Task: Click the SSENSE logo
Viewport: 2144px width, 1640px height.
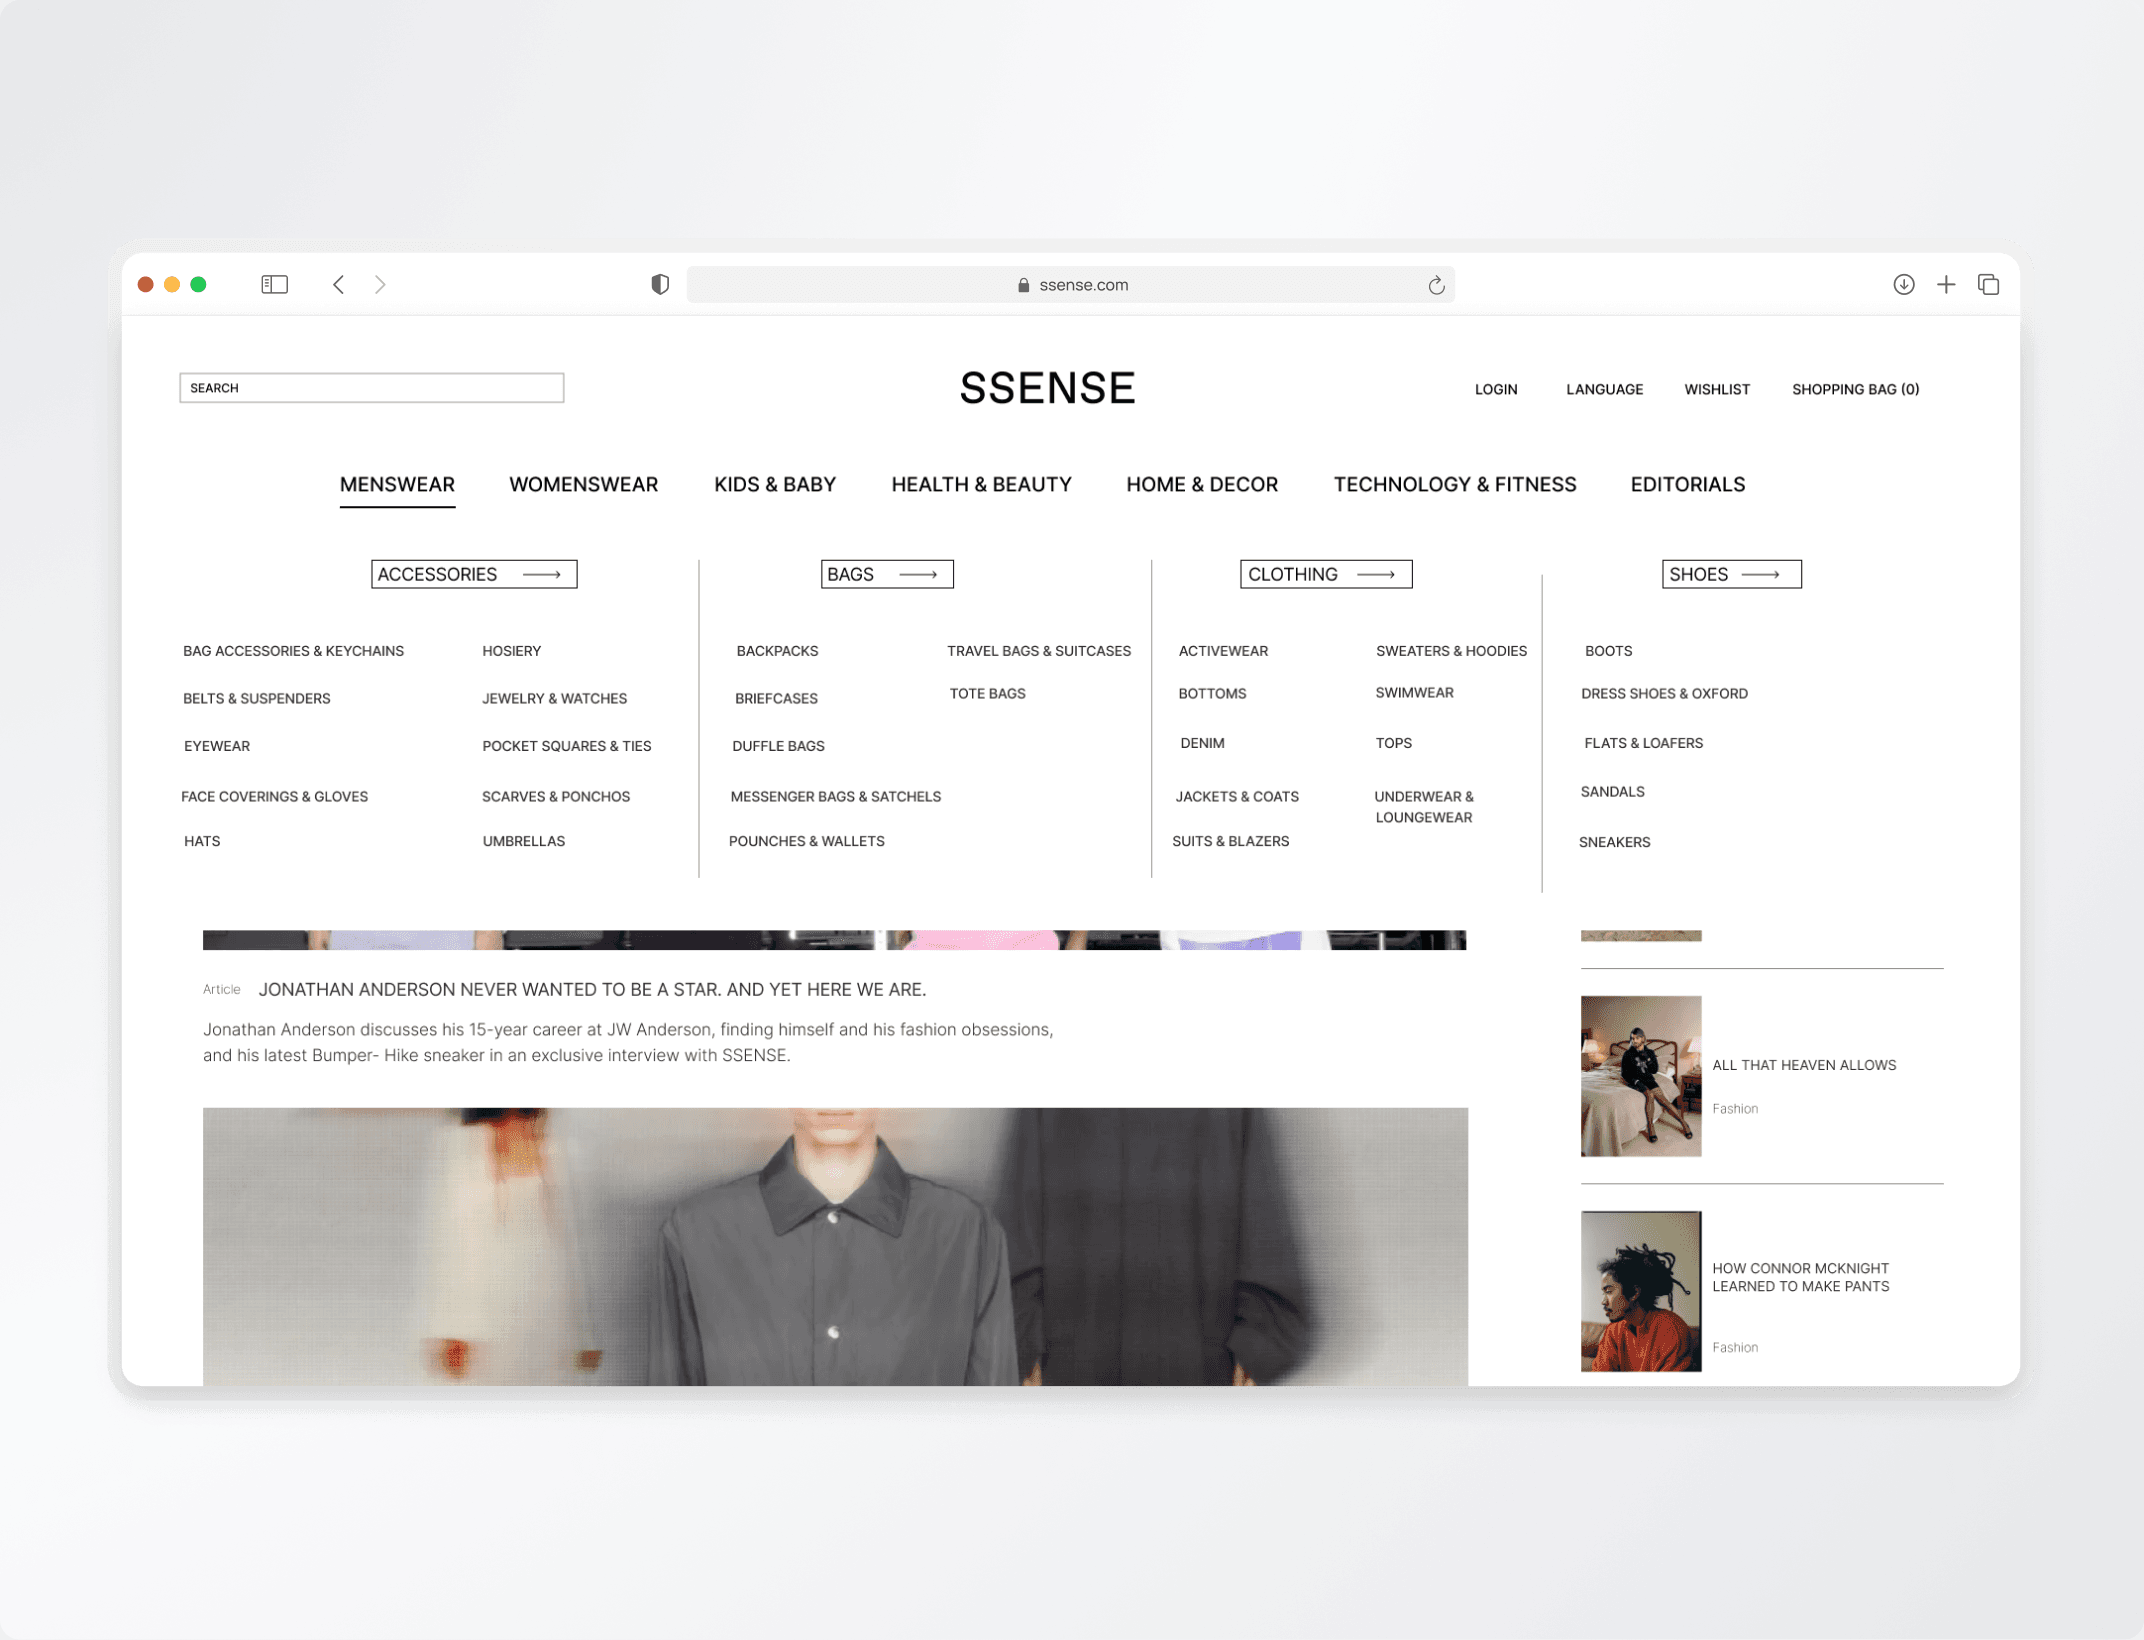Action: click(1047, 388)
